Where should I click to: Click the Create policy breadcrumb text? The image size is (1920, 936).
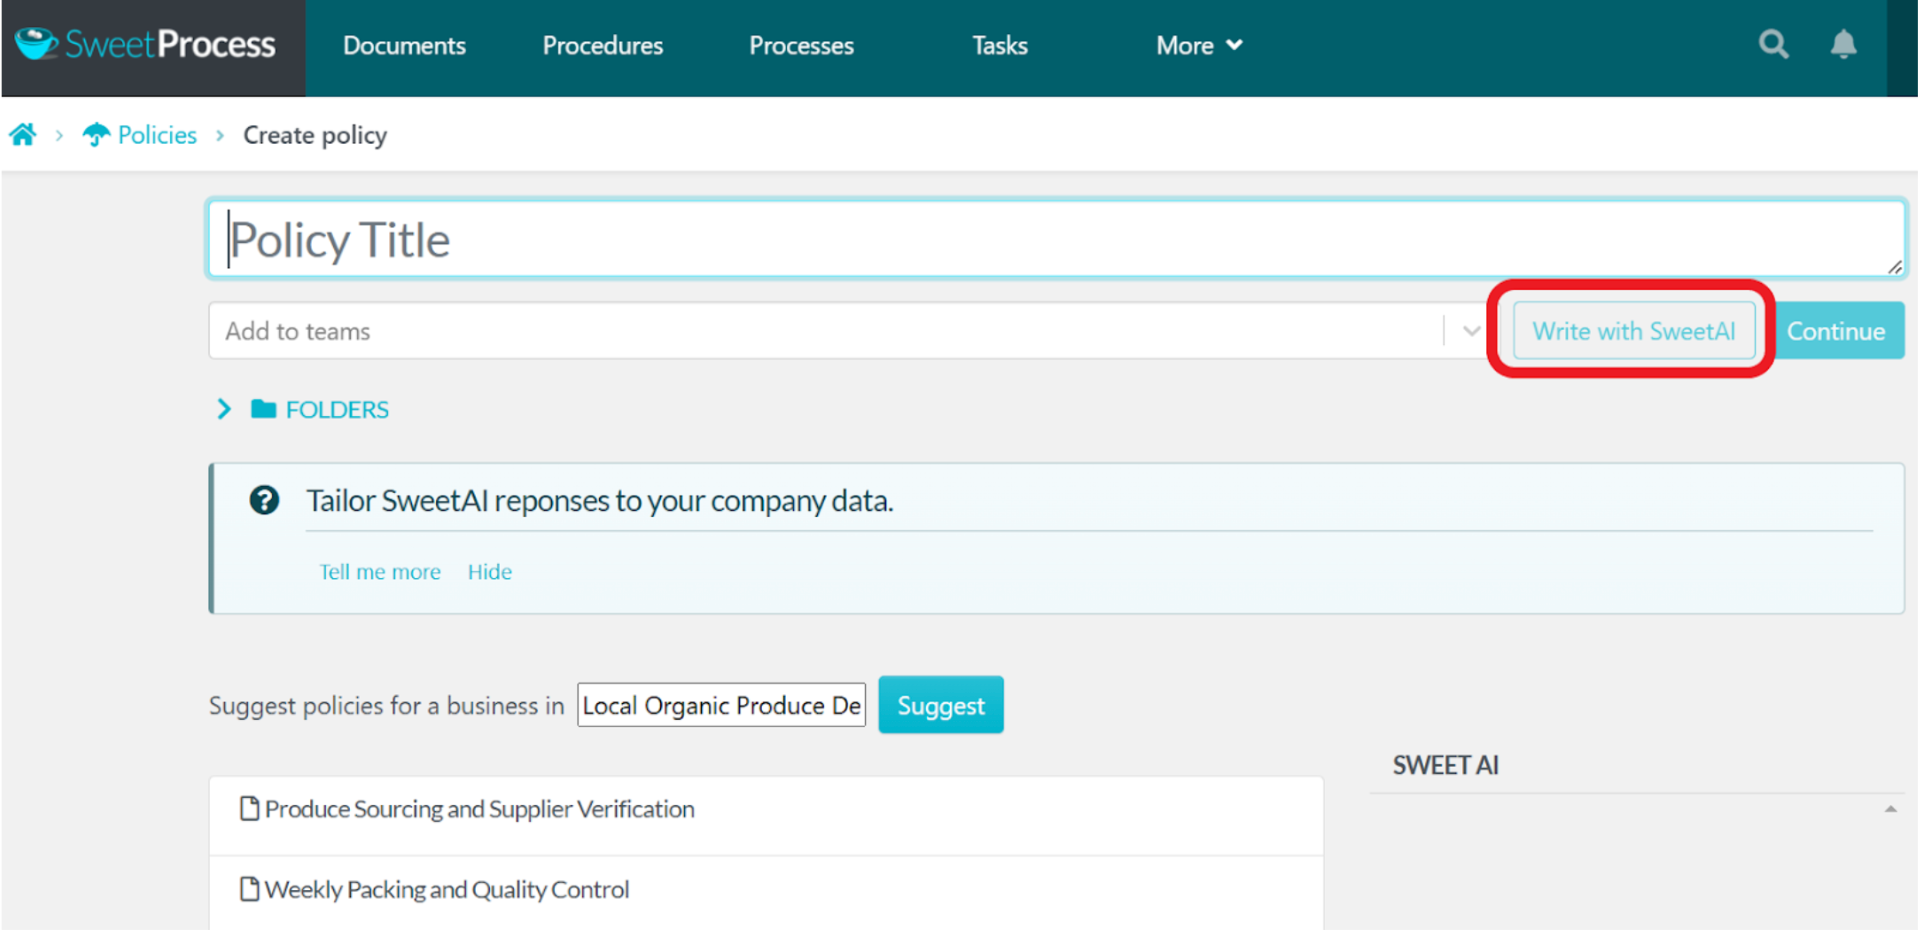pyautogui.click(x=315, y=134)
